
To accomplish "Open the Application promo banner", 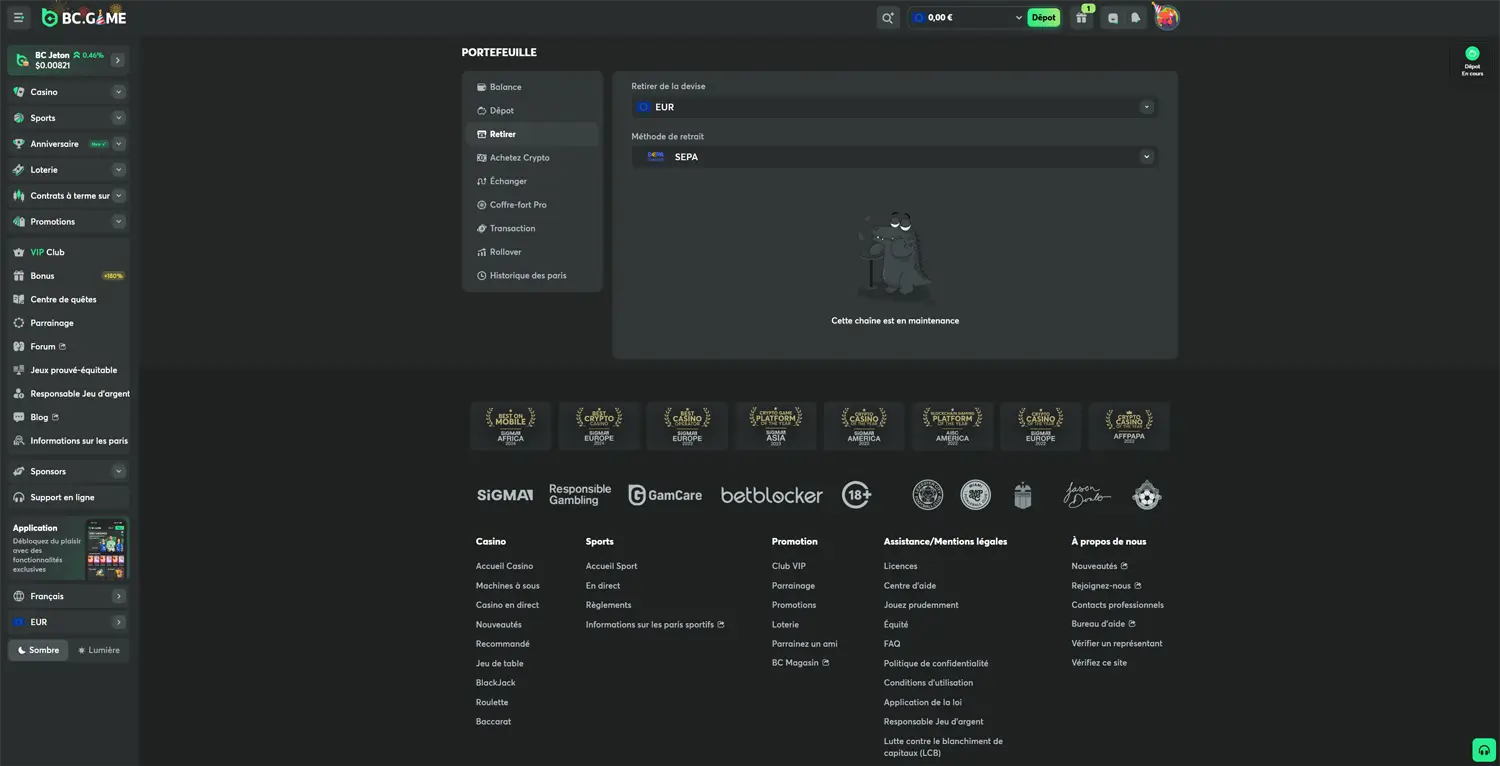I will [68, 548].
